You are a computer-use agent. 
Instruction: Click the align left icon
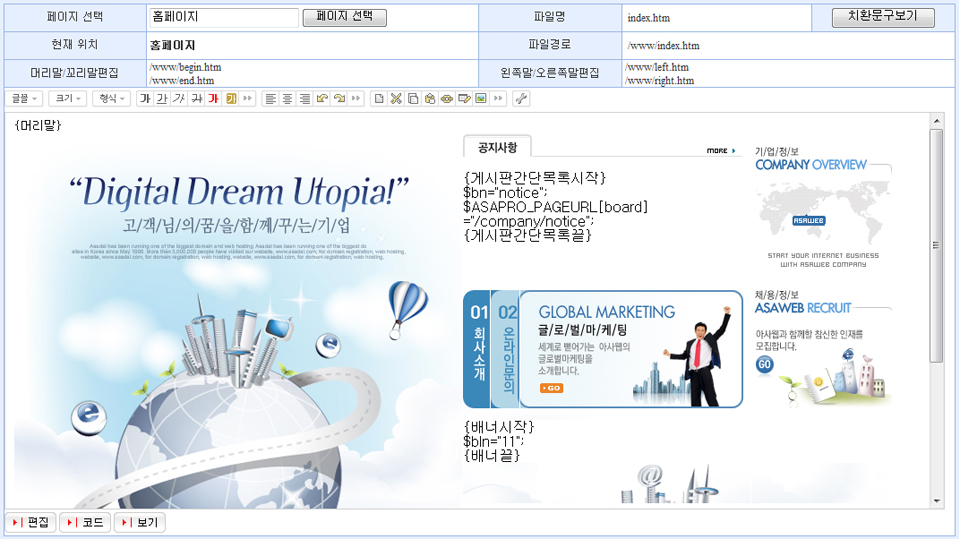(270, 99)
